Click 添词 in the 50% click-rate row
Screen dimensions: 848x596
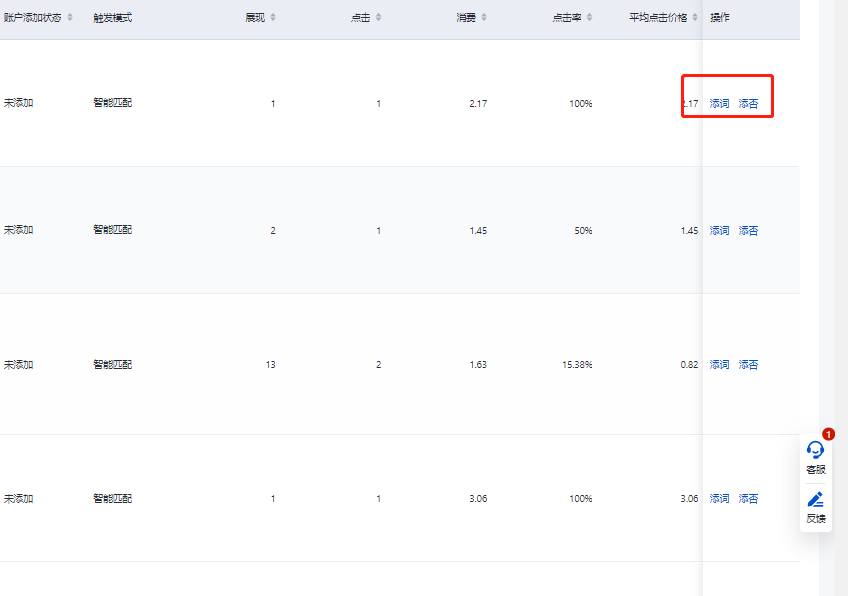(719, 231)
